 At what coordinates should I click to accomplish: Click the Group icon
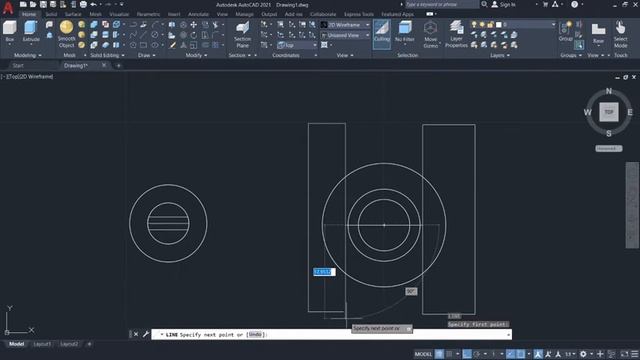[x=566, y=31]
